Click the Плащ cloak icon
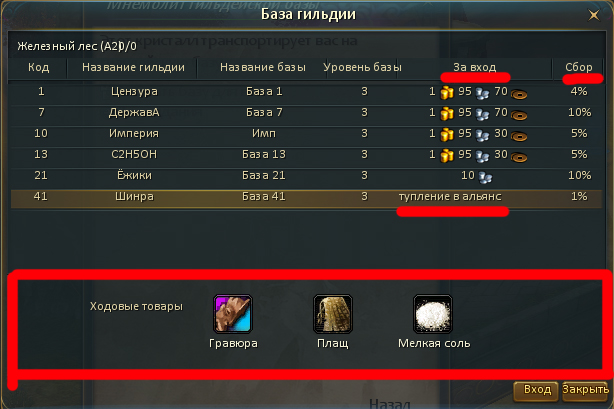This screenshot has height=409, width=614. click(333, 314)
